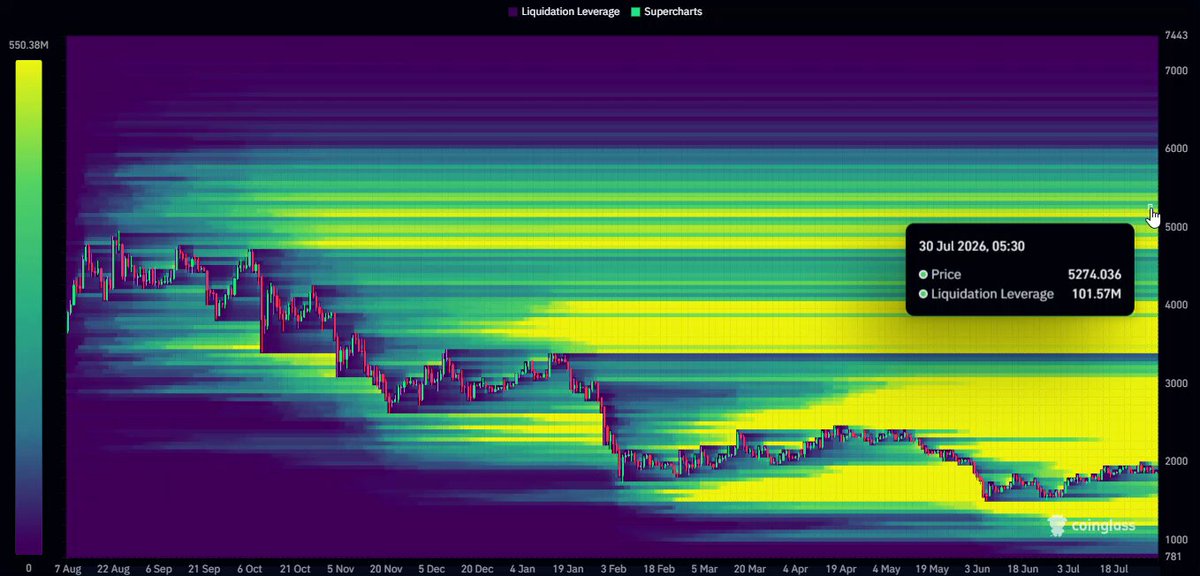This screenshot has width=1200, height=576.
Task: Click the 6000 price axis label
Action: click(x=1176, y=149)
